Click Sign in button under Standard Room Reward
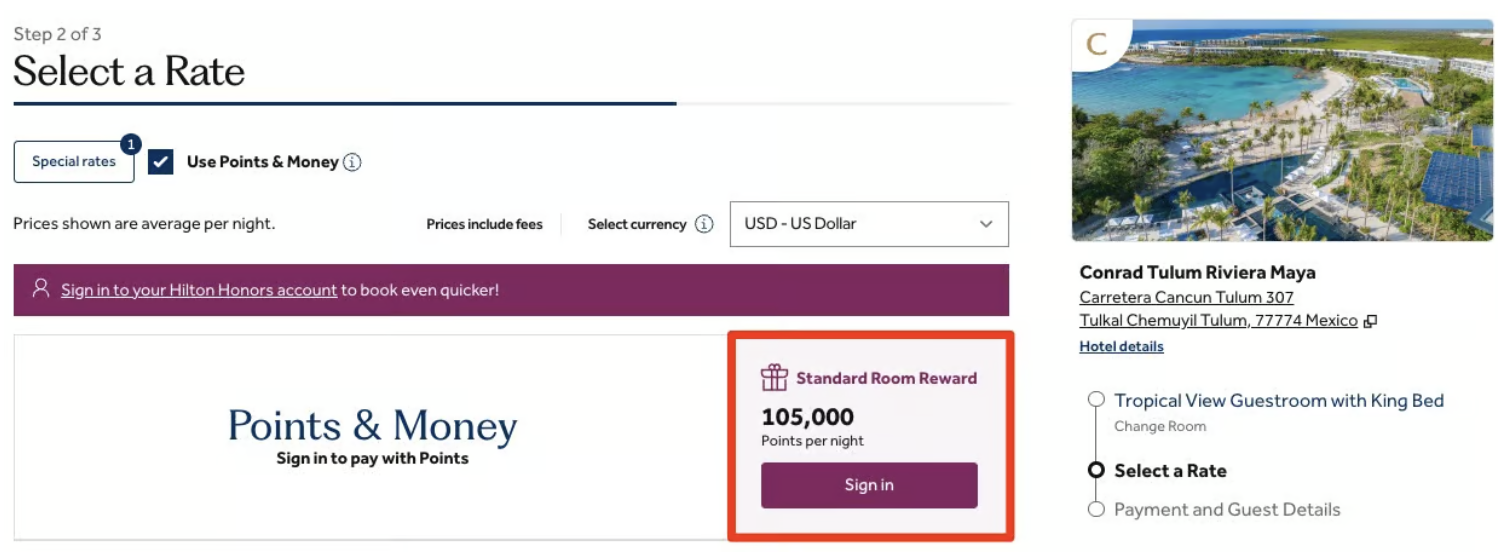The image size is (1498, 552). (x=869, y=485)
